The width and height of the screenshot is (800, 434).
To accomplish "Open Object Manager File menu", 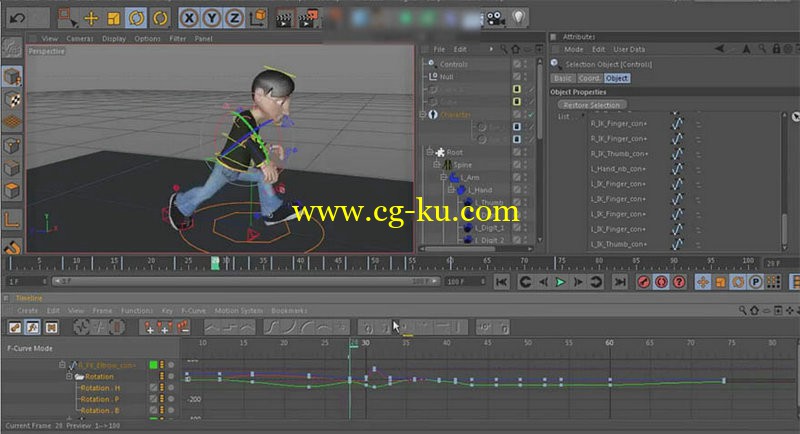I will click(439, 49).
